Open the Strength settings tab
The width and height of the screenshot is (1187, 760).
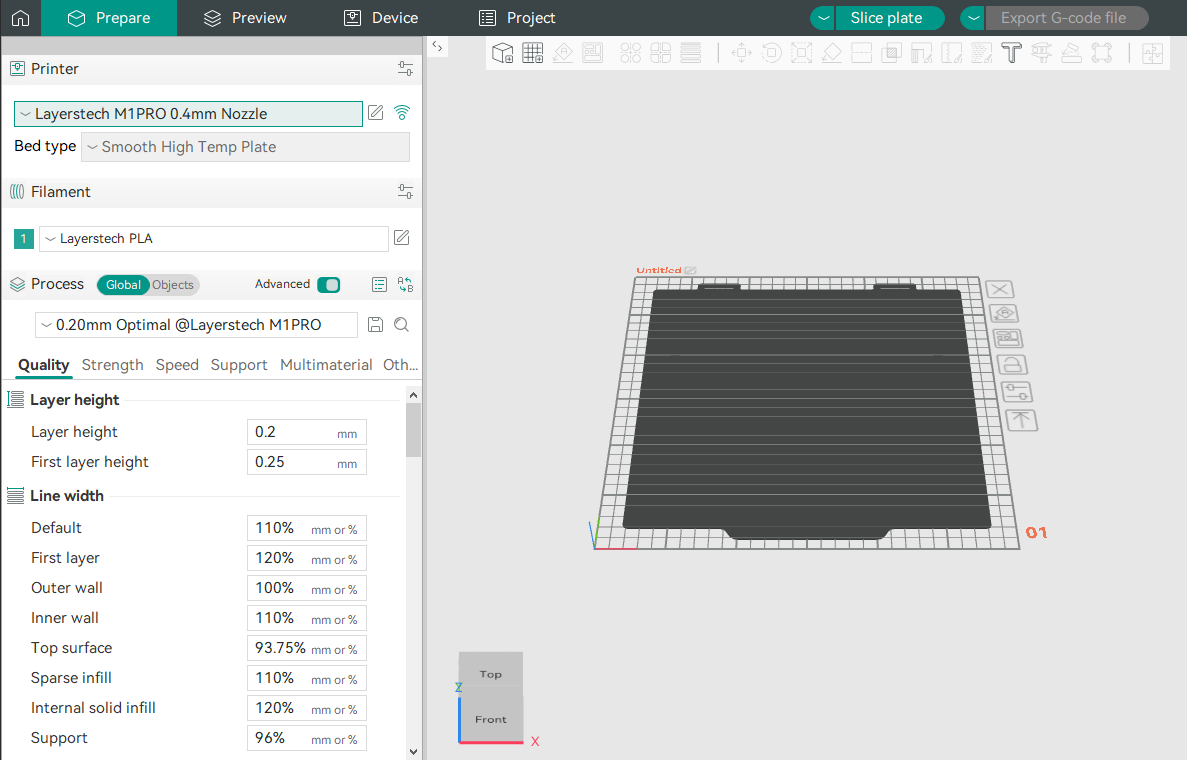pos(112,364)
